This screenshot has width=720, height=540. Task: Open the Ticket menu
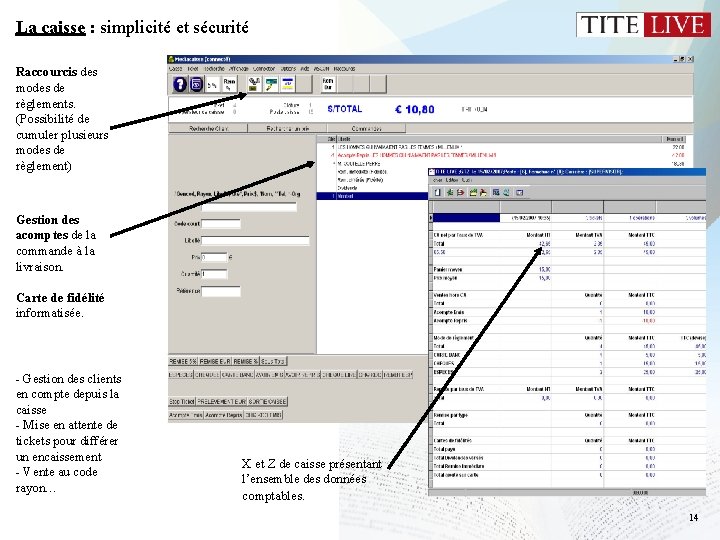click(x=193, y=68)
